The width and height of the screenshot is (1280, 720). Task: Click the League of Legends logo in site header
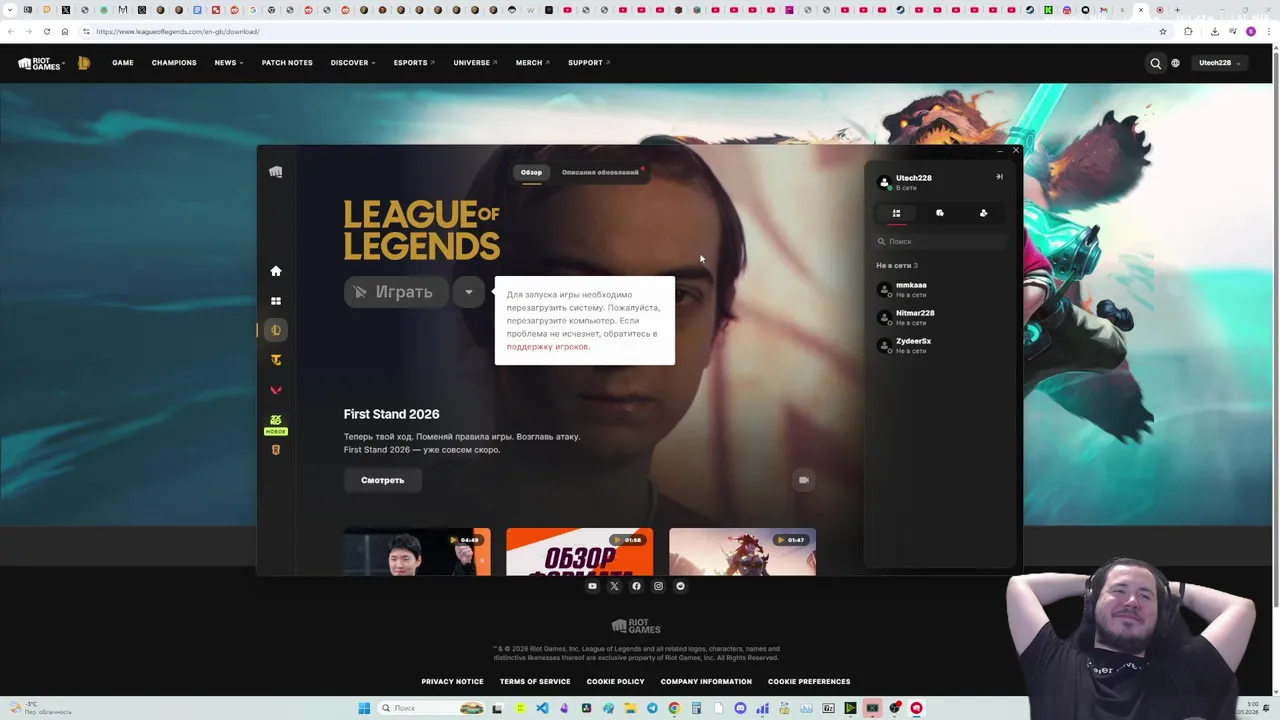[84, 63]
